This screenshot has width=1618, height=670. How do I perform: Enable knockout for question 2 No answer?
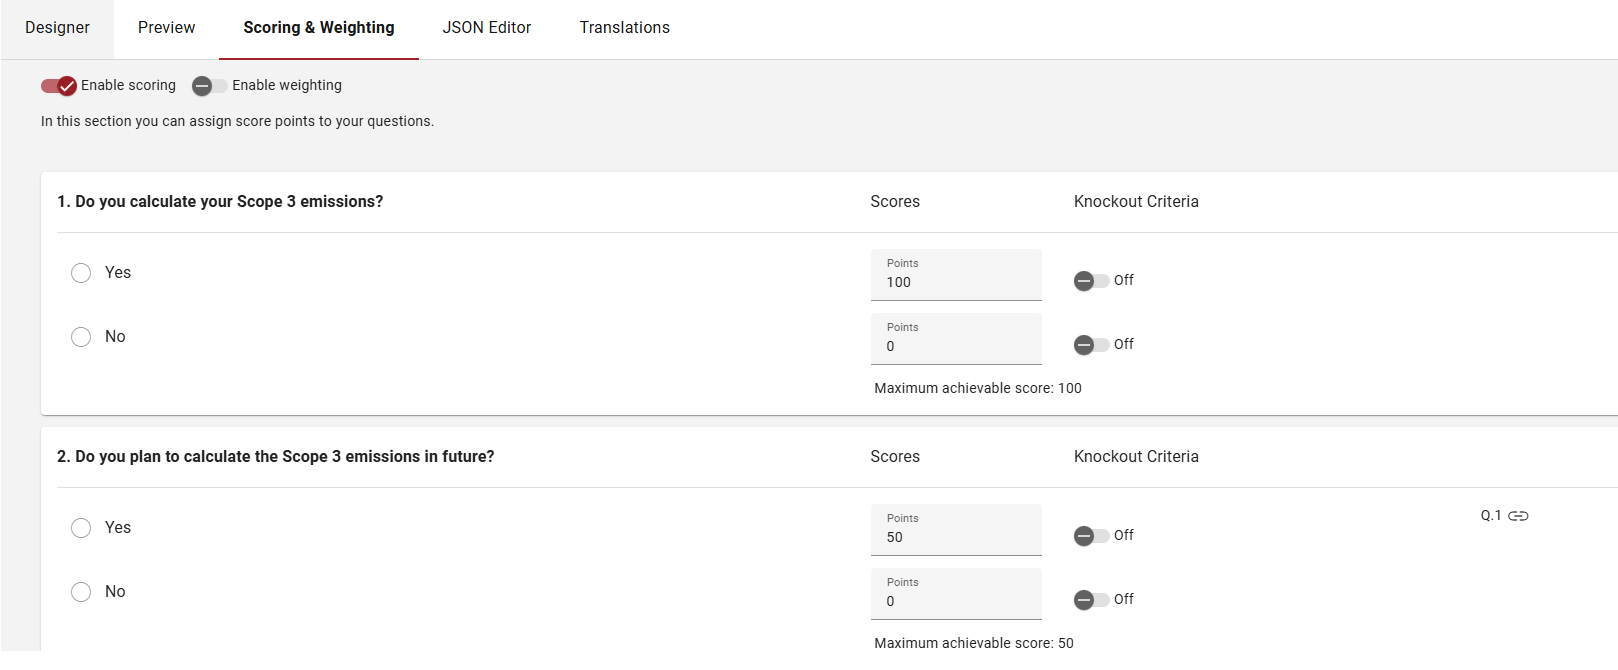pyautogui.click(x=1091, y=600)
